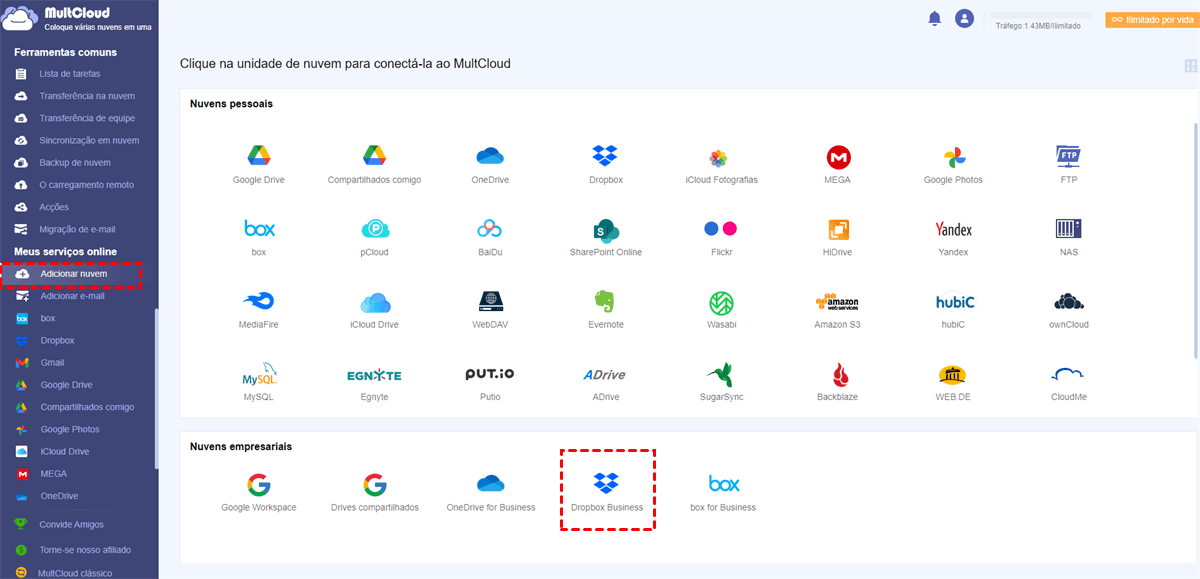This screenshot has height=579, width=1200.
Task: Switch to MultCloud clássico
Action: click(x=75, y=573)
